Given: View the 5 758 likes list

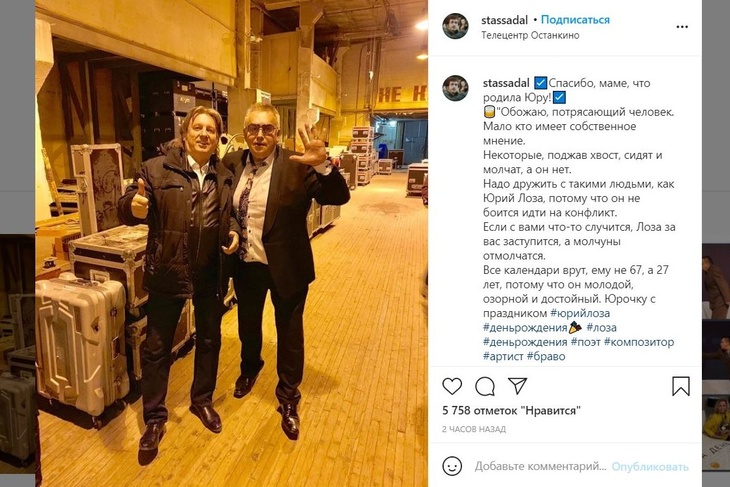Looking at the screenshot, I should click(511, 411).
